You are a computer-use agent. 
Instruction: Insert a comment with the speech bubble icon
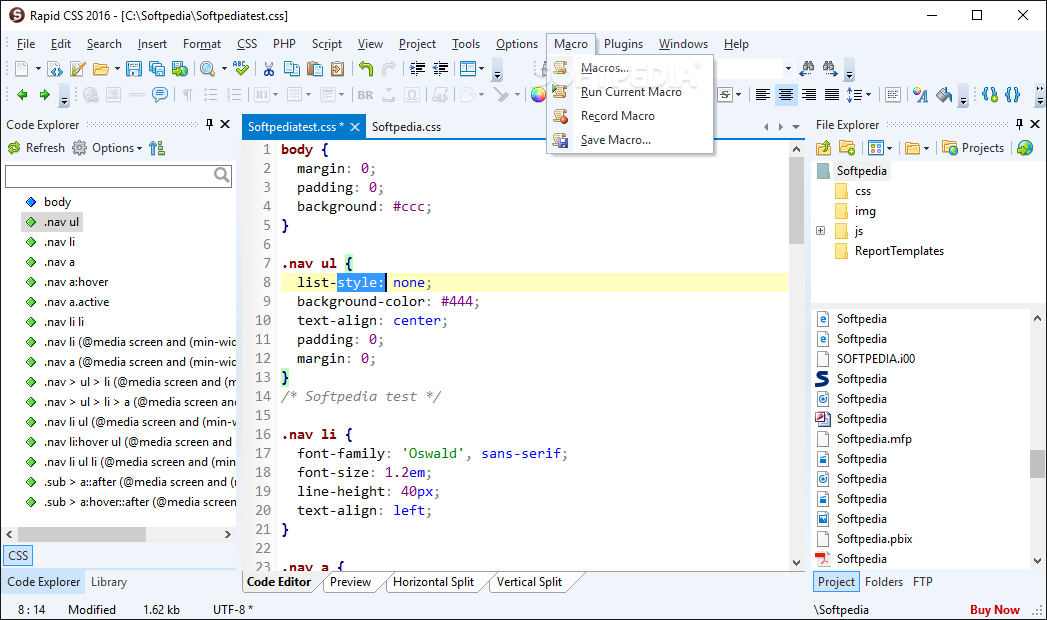160,95
